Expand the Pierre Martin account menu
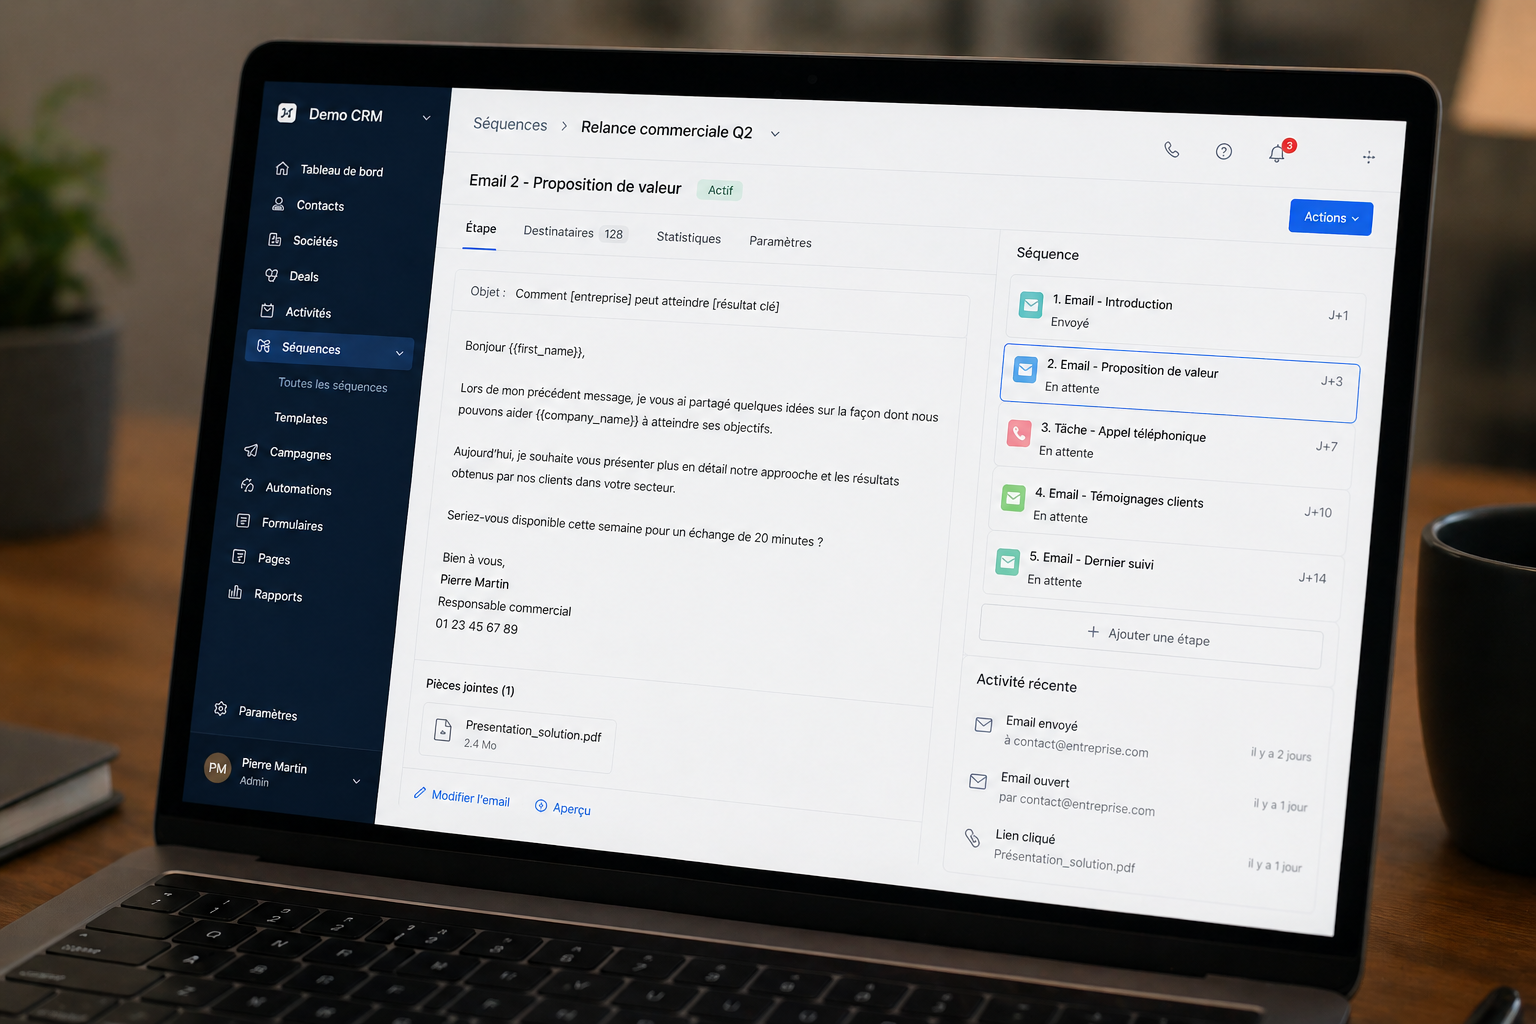The image size is (1536, 1024). (356, 781)
